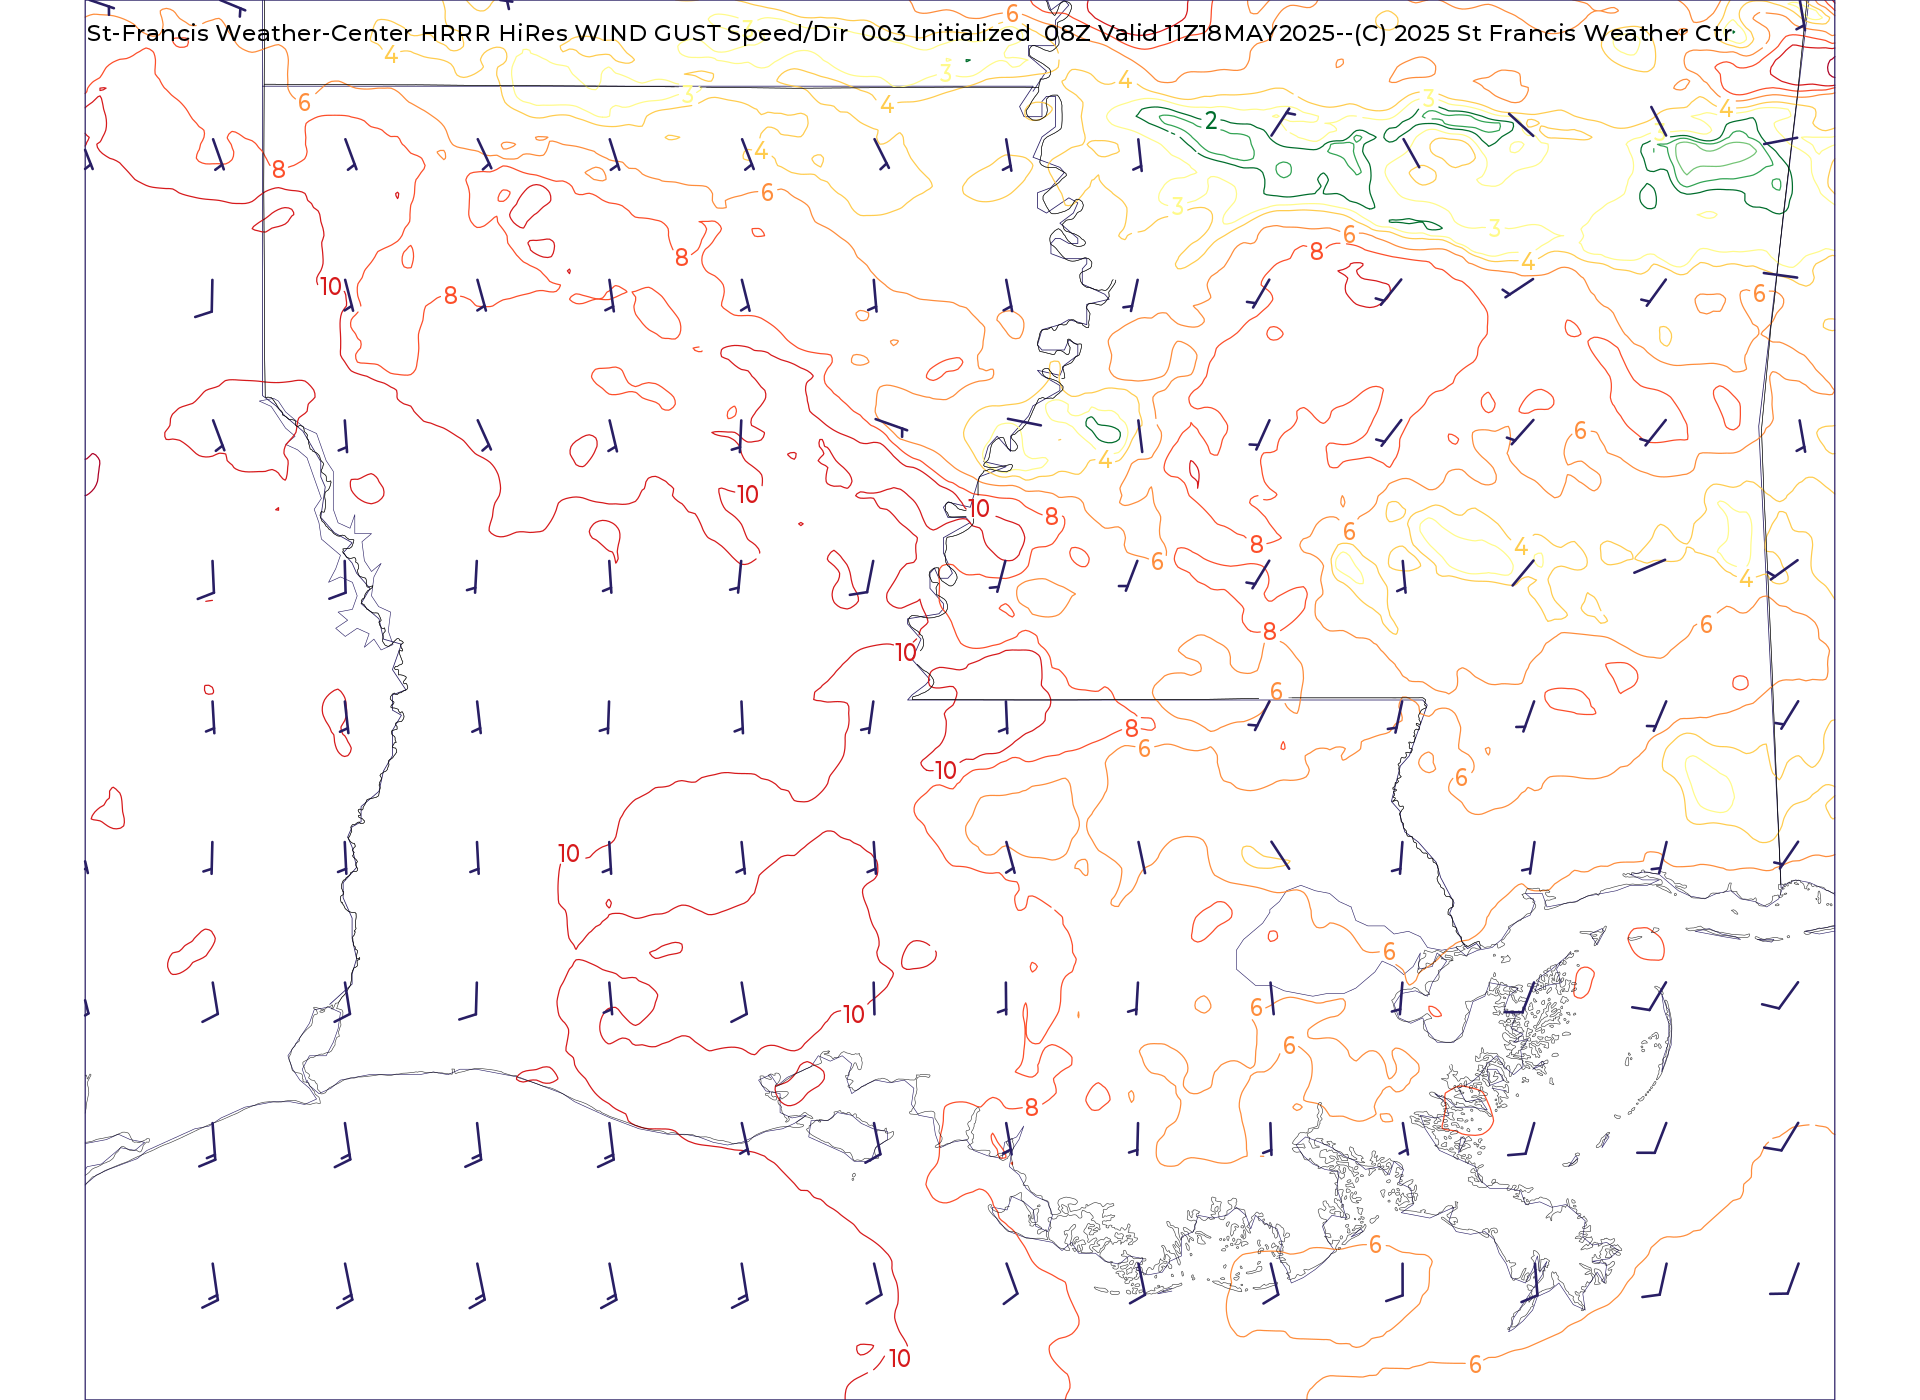Click "HRRR HiRes WIND GUST Speed/Dir" in title
The width and height of the screenshot is (1920, 1400).
634,33
